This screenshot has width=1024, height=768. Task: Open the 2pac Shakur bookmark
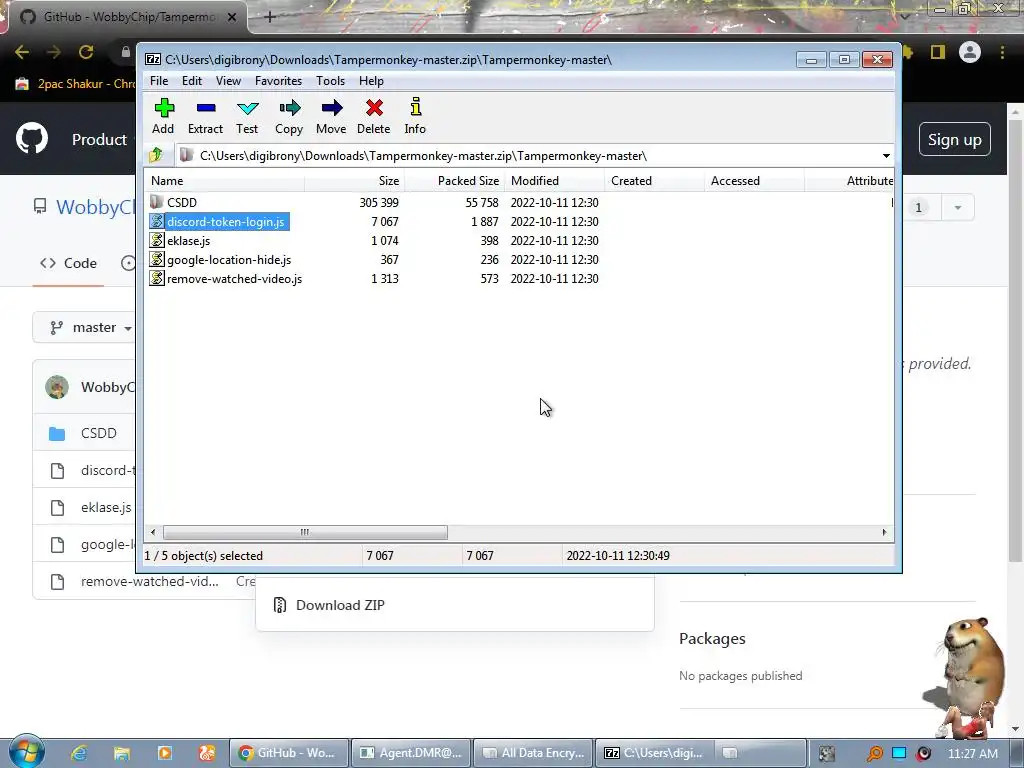point(75,84)
